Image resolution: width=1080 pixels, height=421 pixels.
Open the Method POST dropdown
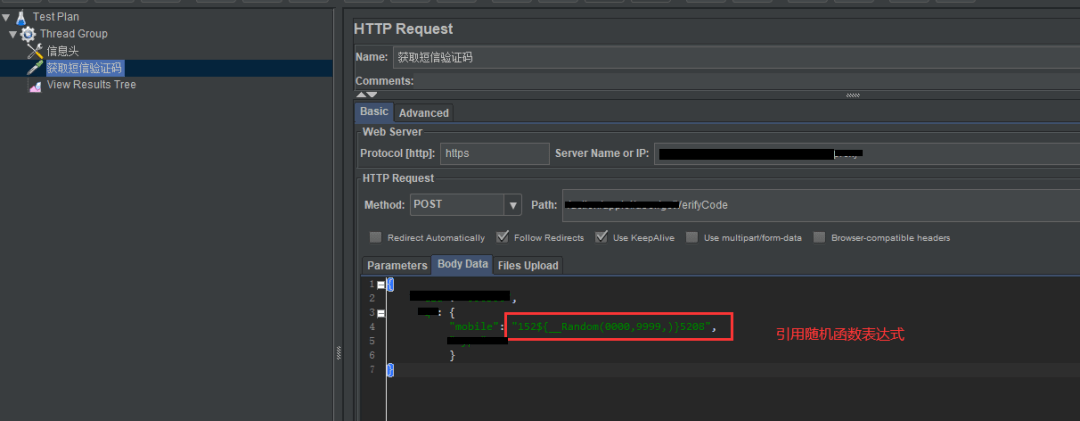513,205
